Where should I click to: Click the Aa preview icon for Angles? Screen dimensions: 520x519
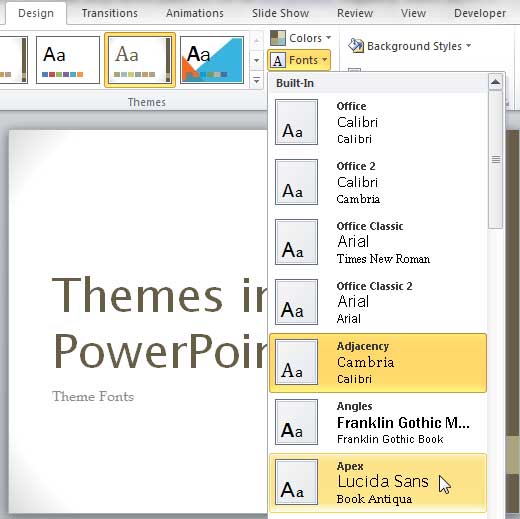click(x=296, y=422)
